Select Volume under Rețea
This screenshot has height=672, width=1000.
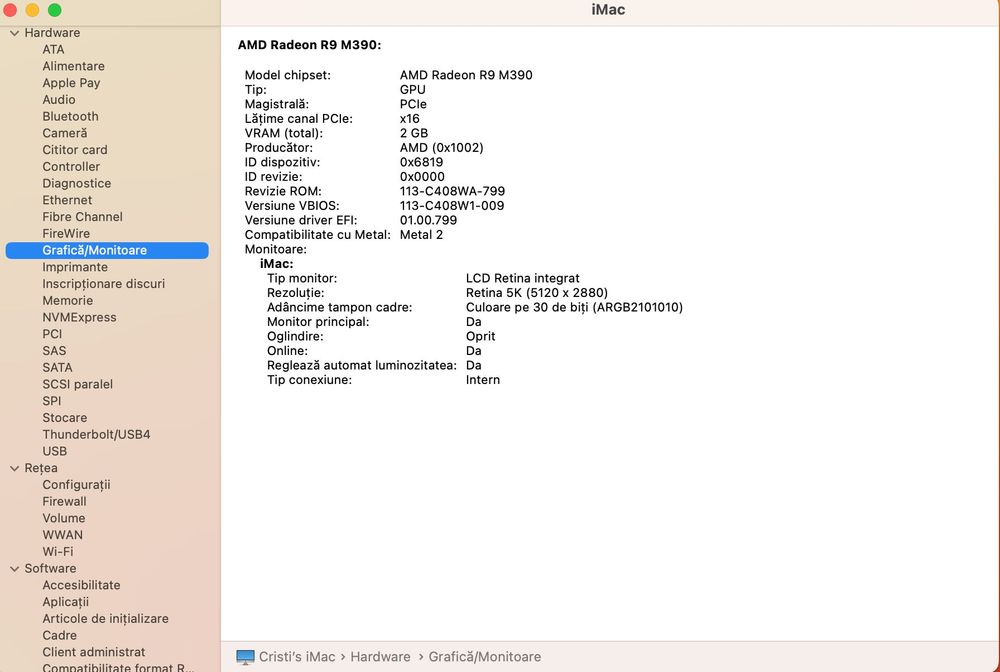coord(64,518)
